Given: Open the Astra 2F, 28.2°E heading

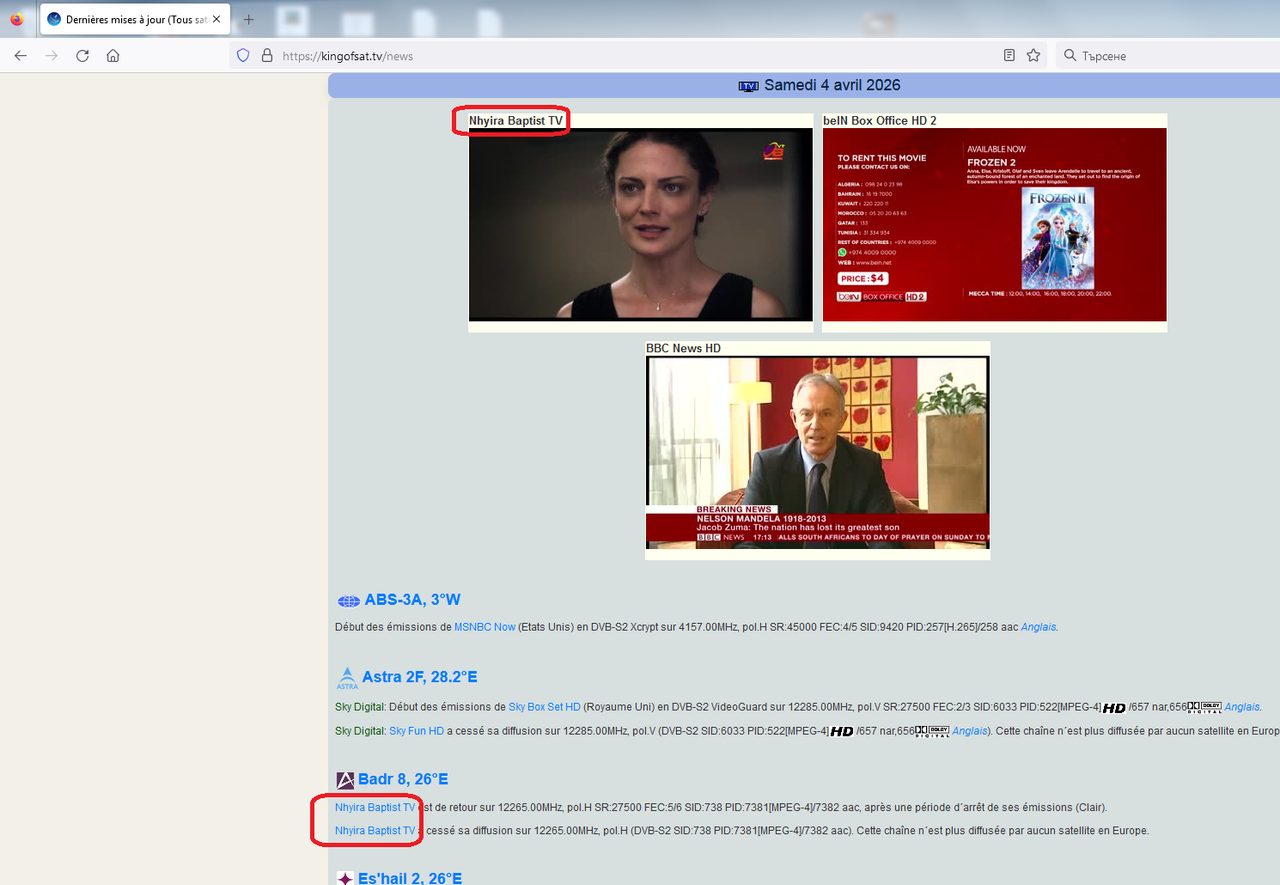Looking at the screenshot, I should tap(420, 677).
